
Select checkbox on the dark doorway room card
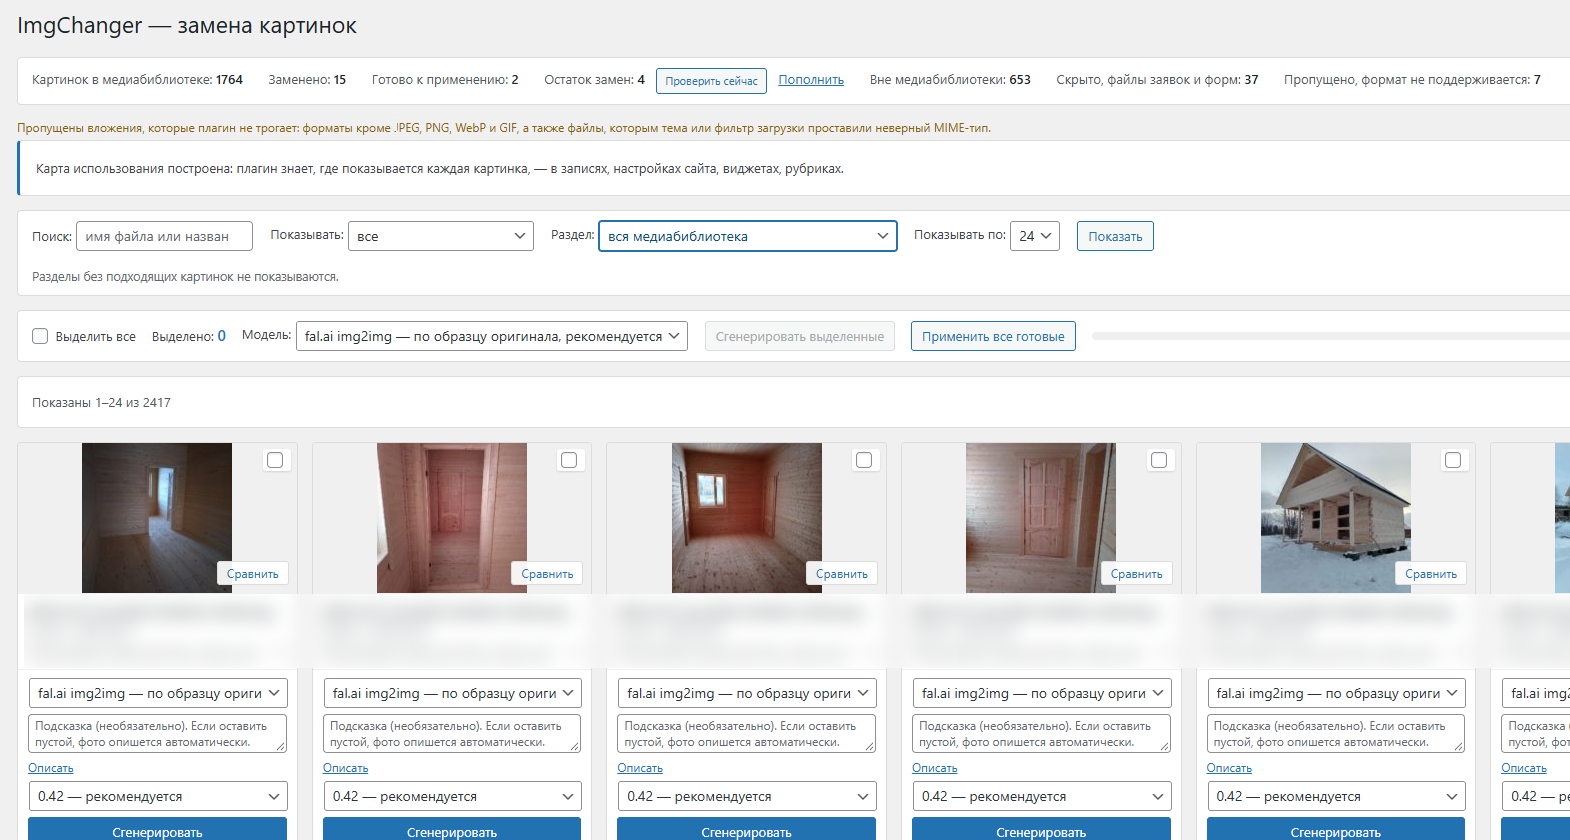point(275,460)
